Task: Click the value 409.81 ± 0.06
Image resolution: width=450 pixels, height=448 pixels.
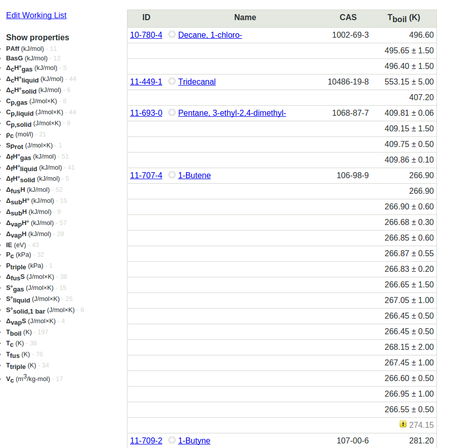Action: tap(409, 113)
